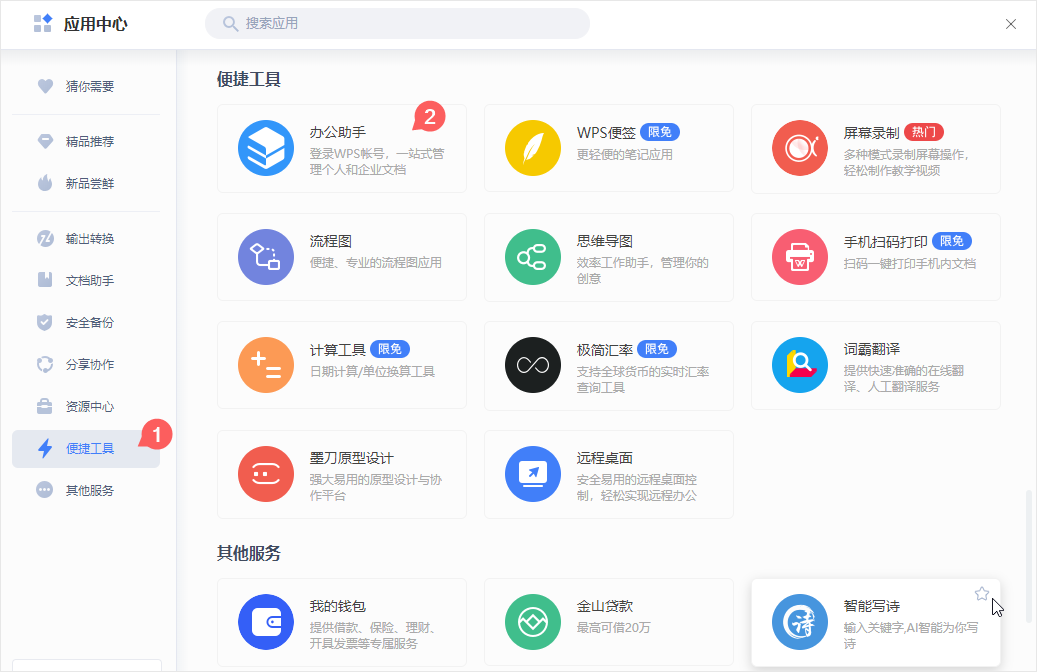1037x672 pixels.
Task: Open 我的钱包 wallet service
Action: tap(265, 622)
